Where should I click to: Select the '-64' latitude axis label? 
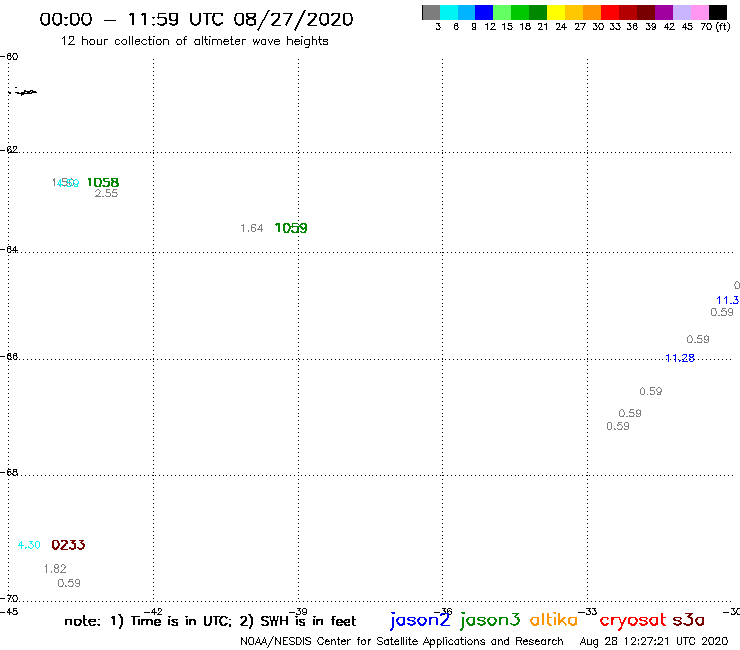point(9,249)
